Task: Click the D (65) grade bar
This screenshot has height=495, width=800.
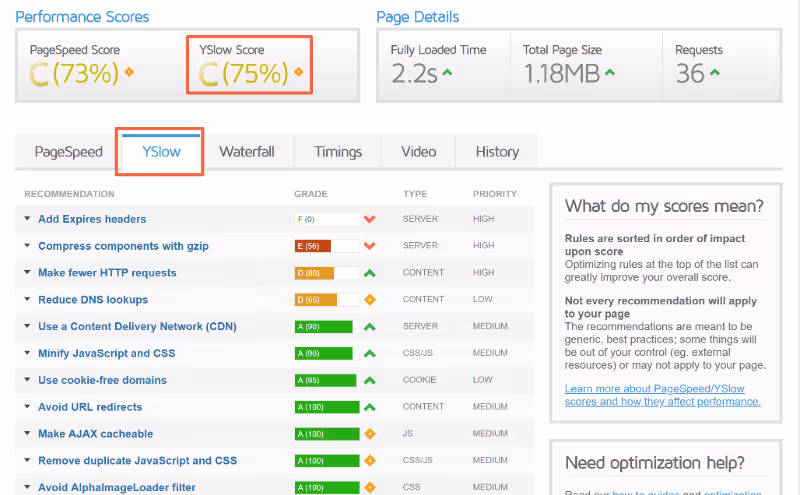Action: point(327,300)
